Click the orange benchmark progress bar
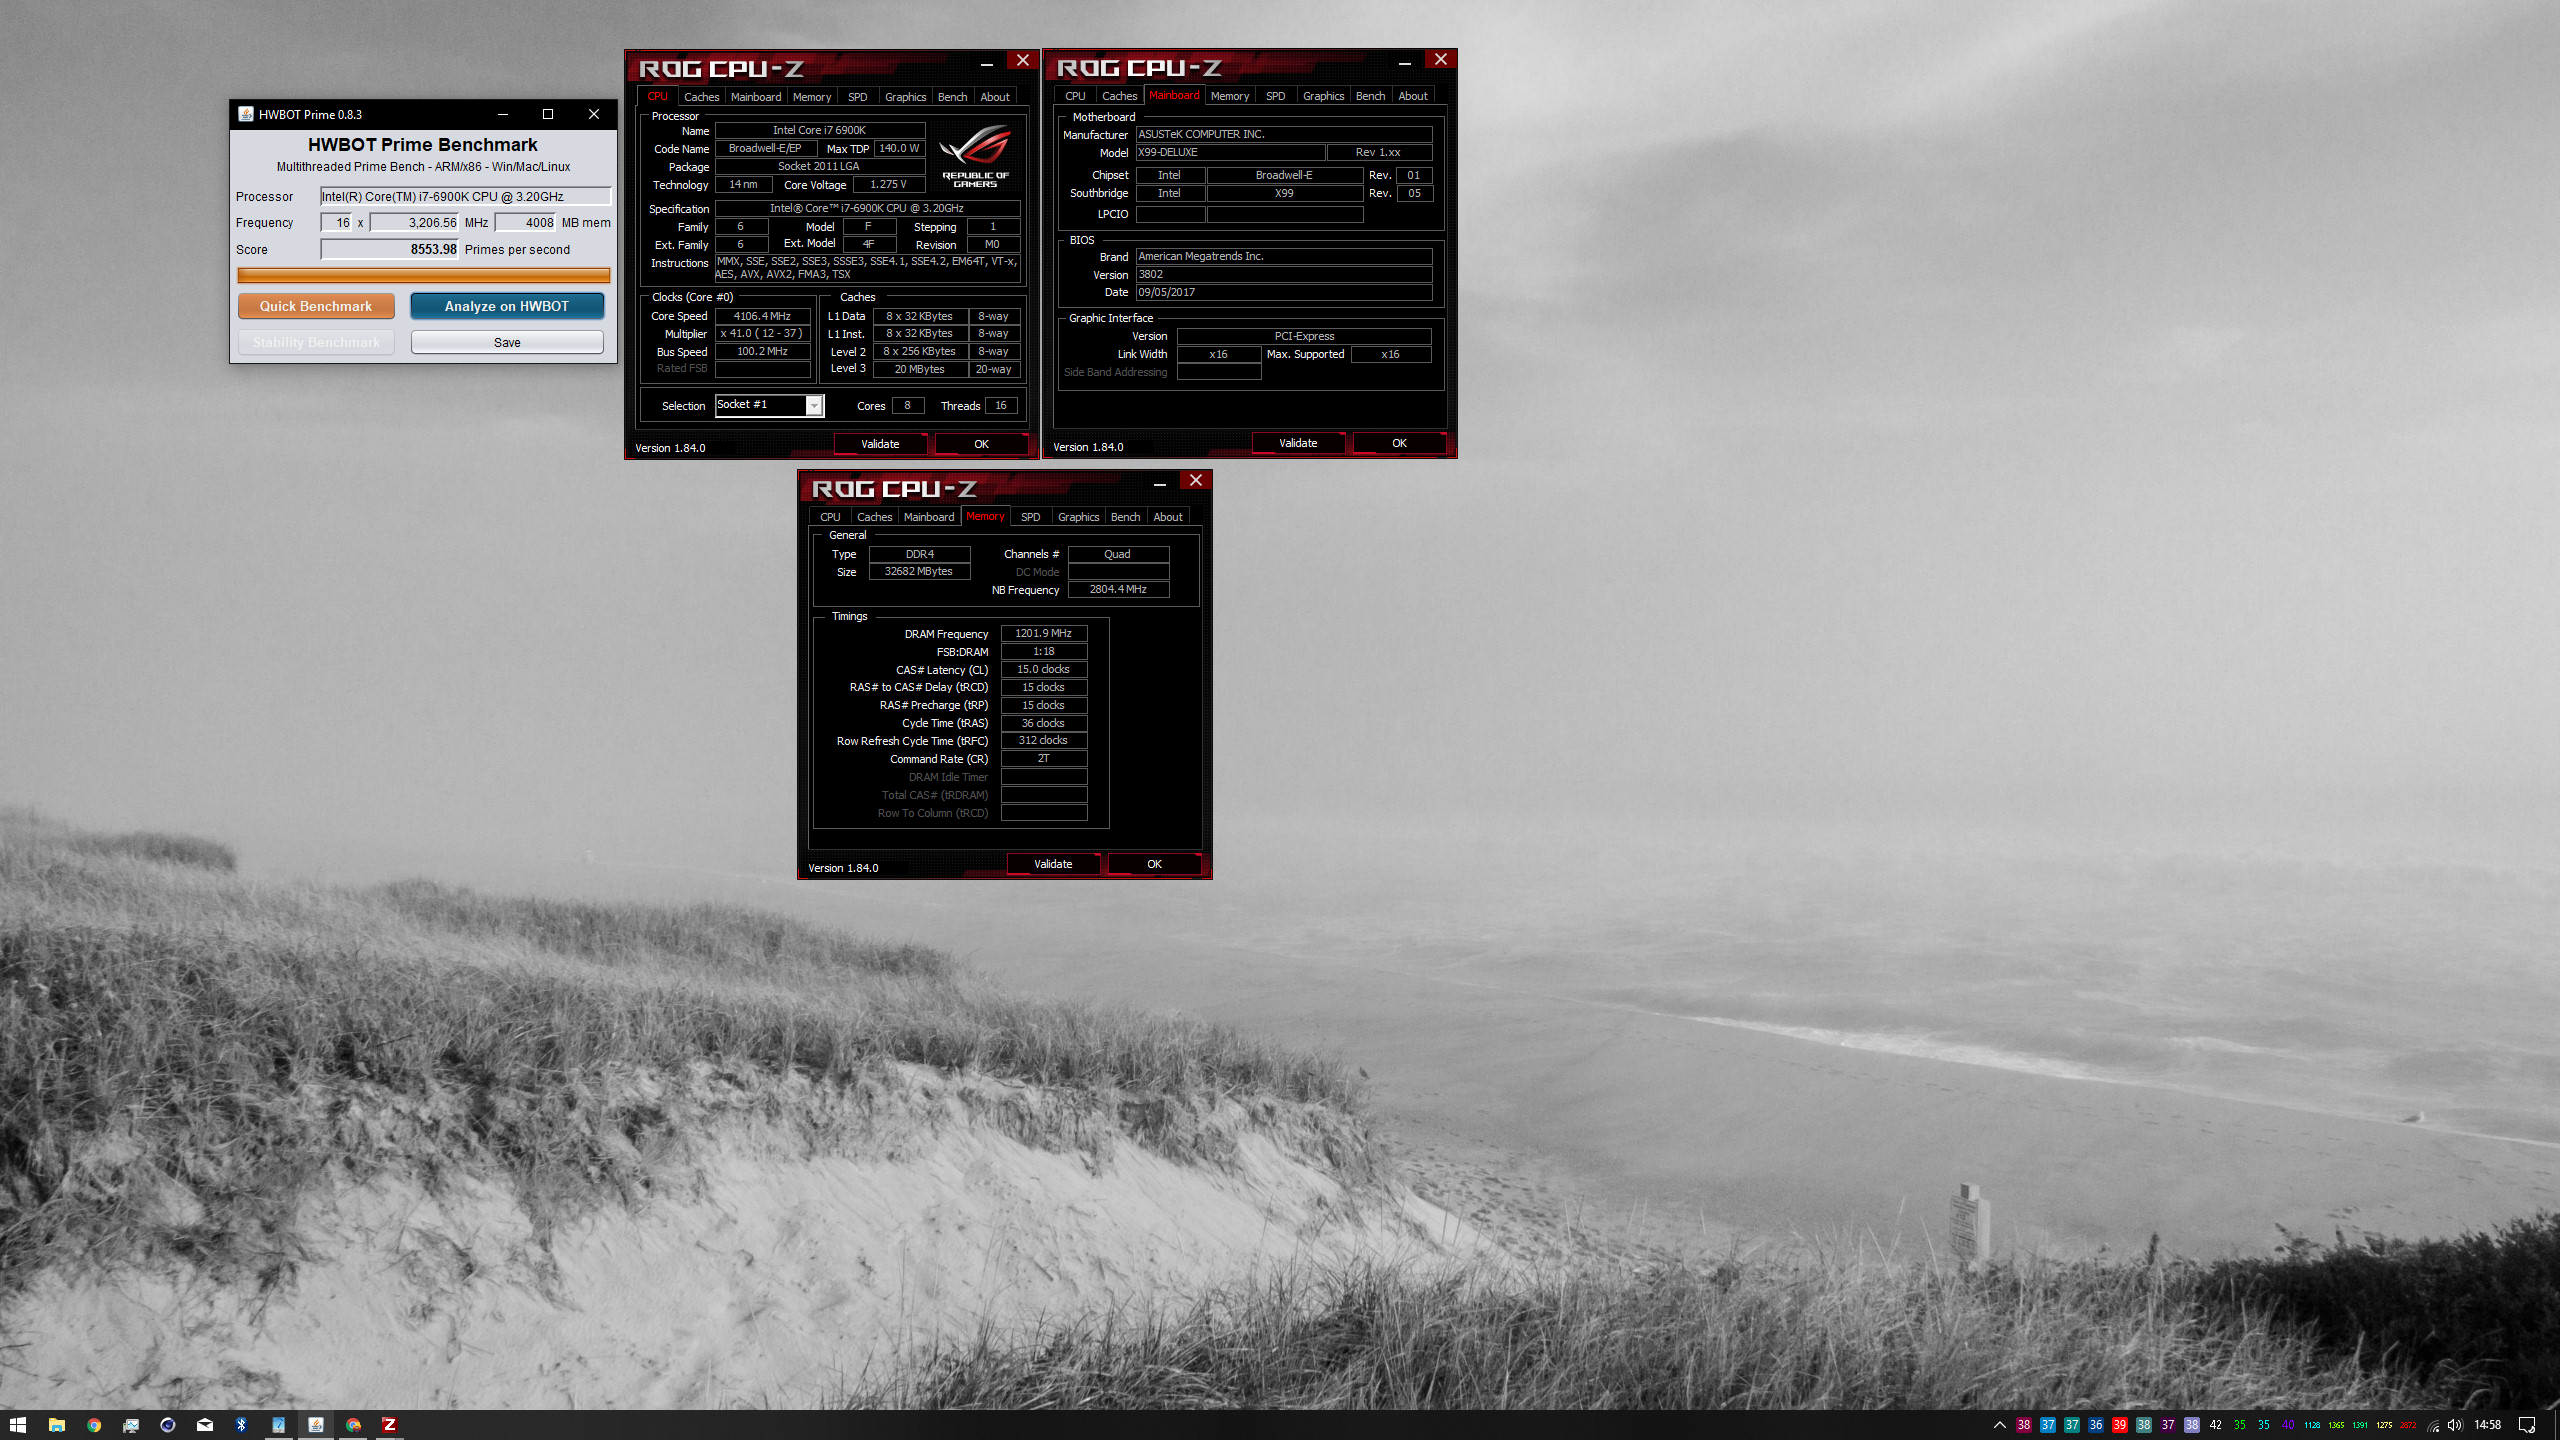The width and height of the screenshot is (2560, 1440). (x=423, y=275)
